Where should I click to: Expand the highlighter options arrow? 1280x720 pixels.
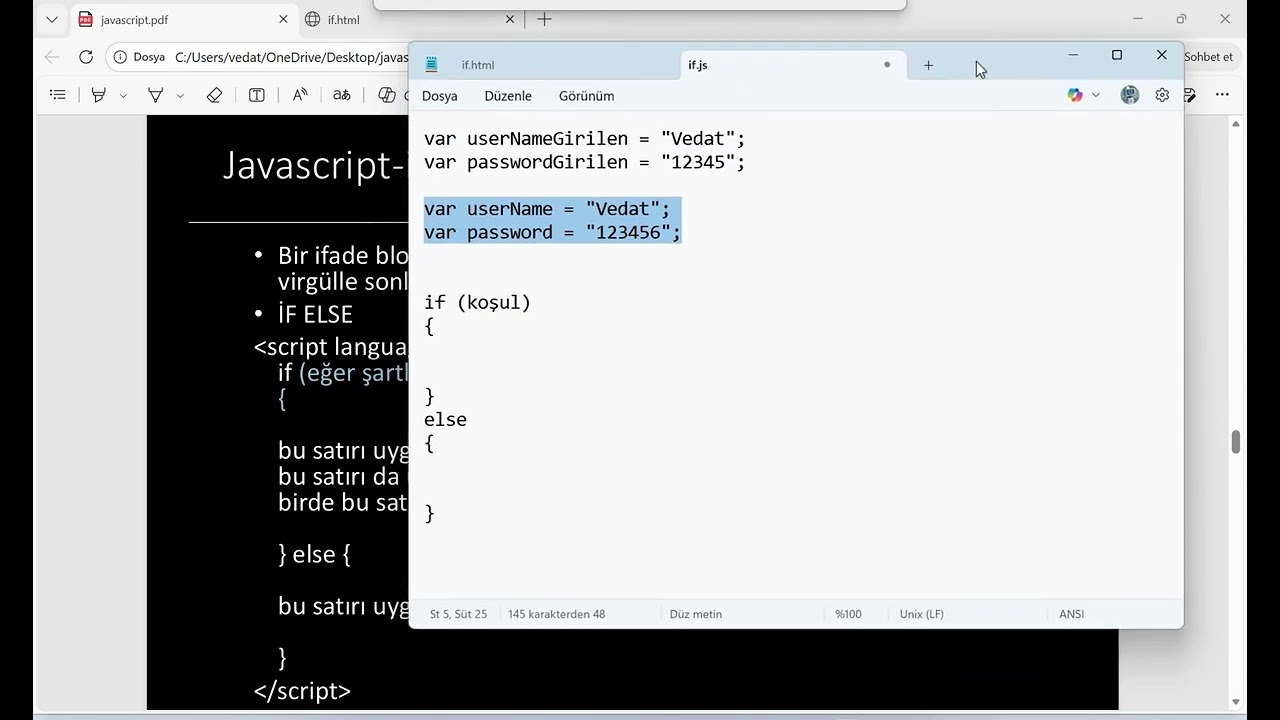(180, 96)
